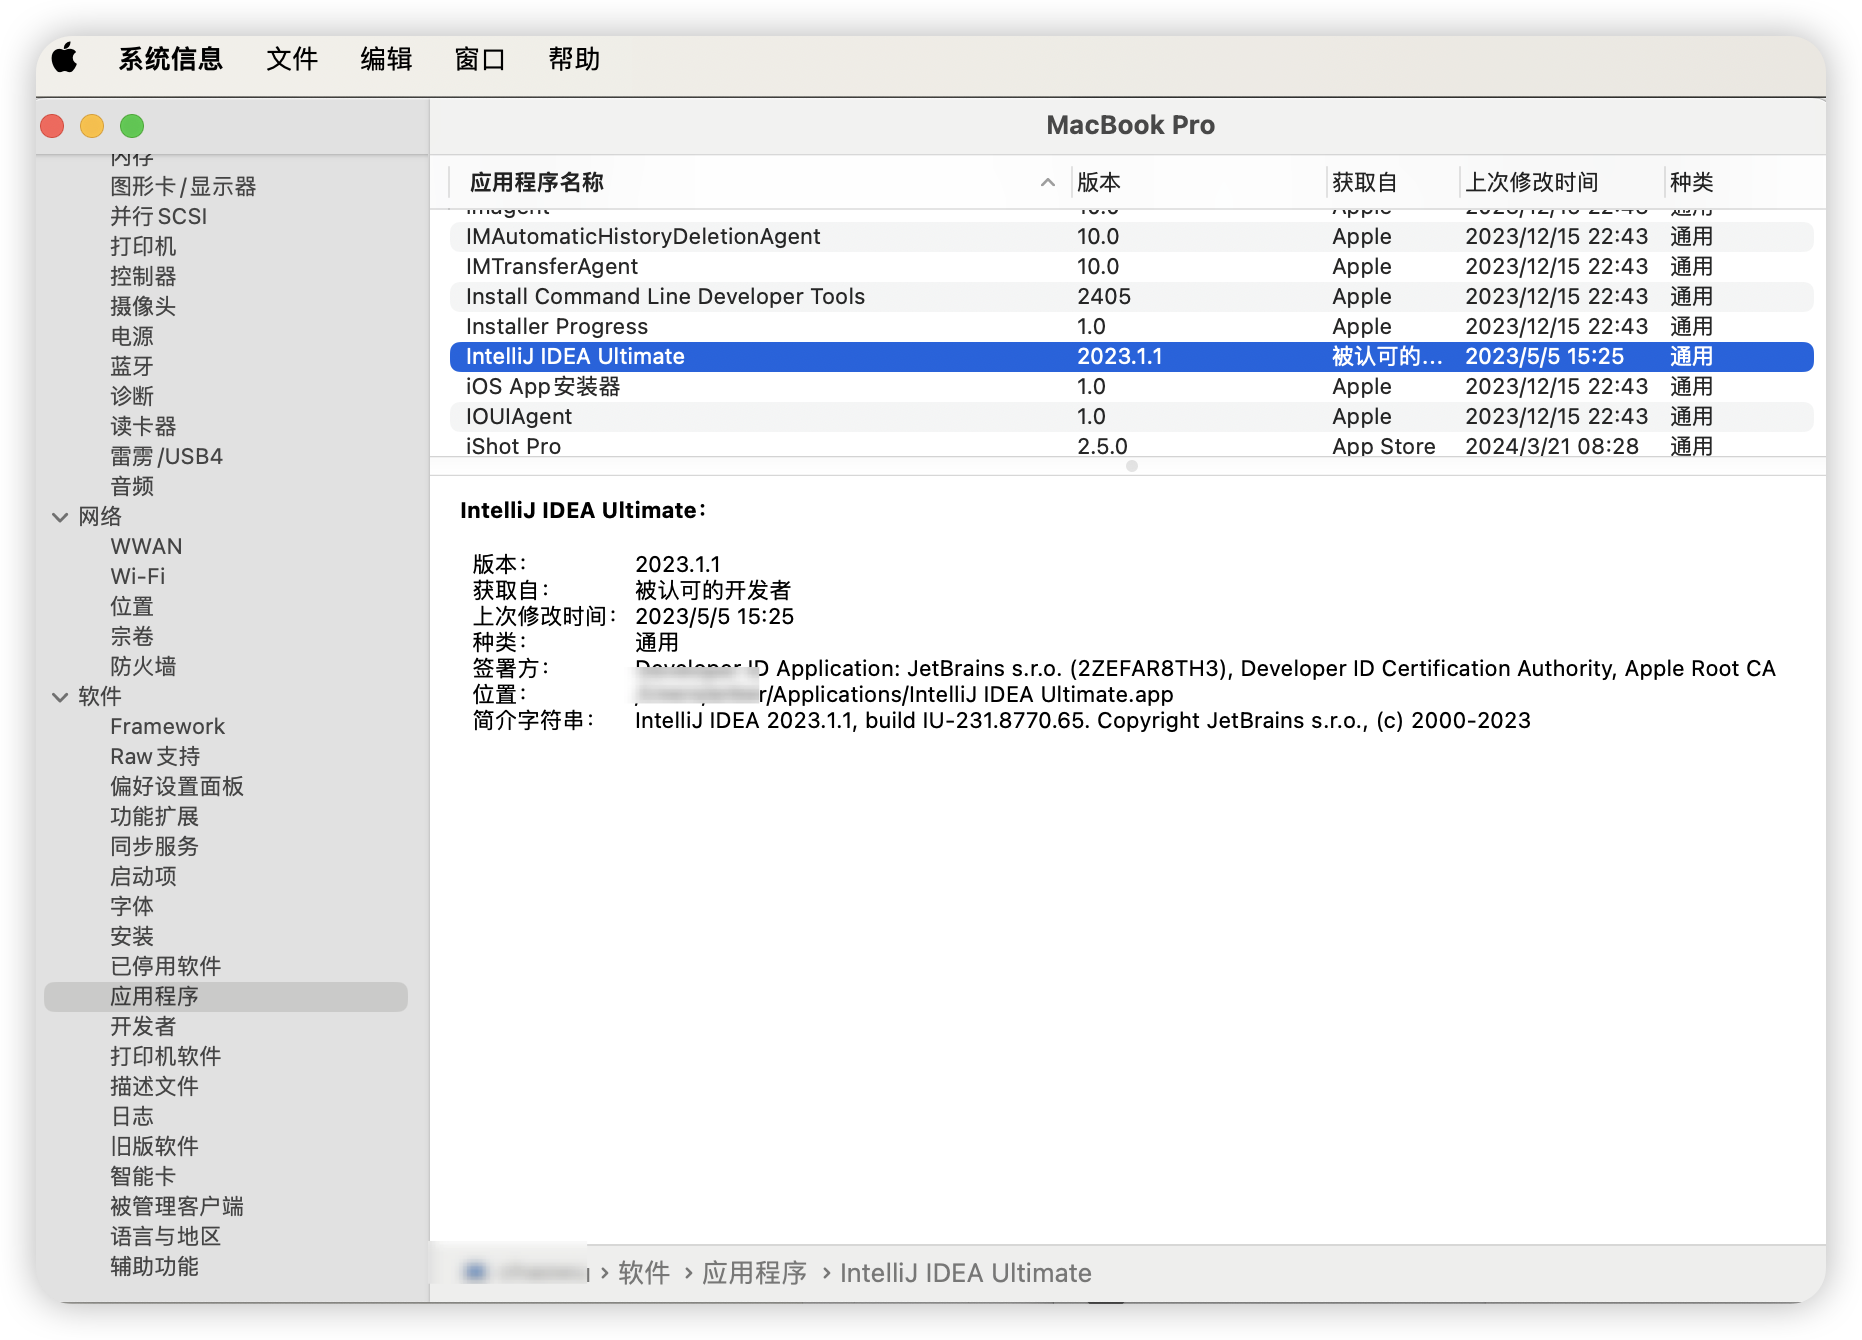Click 软件 in the path bar
The image size is (1862, 1340).
pos(644,1273)
